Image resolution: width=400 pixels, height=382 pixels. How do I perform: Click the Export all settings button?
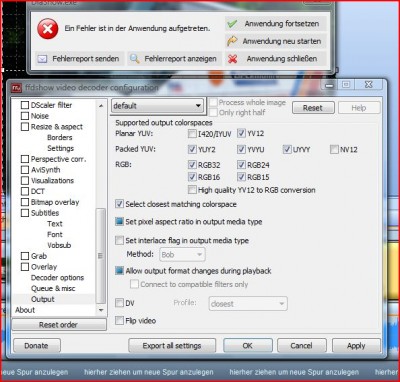coord(172,346)
